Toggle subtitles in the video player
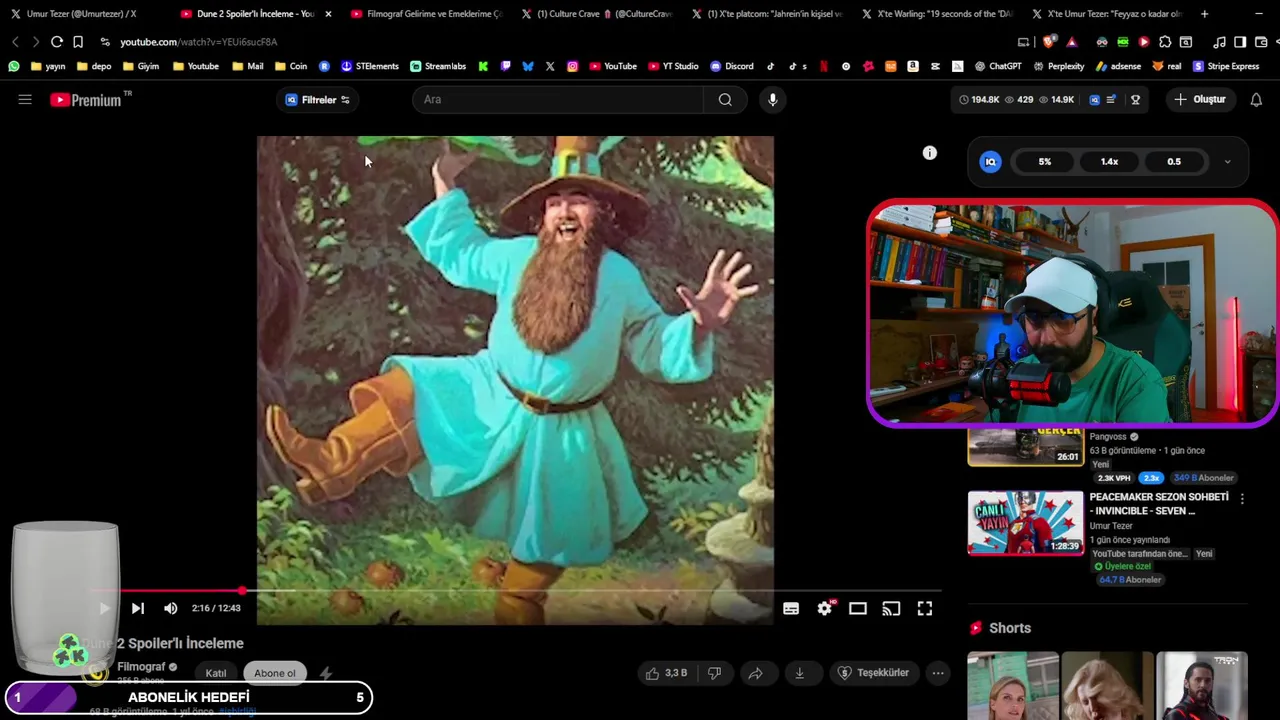The height and width of the screenshot is (720, 1280). [791, 608]
